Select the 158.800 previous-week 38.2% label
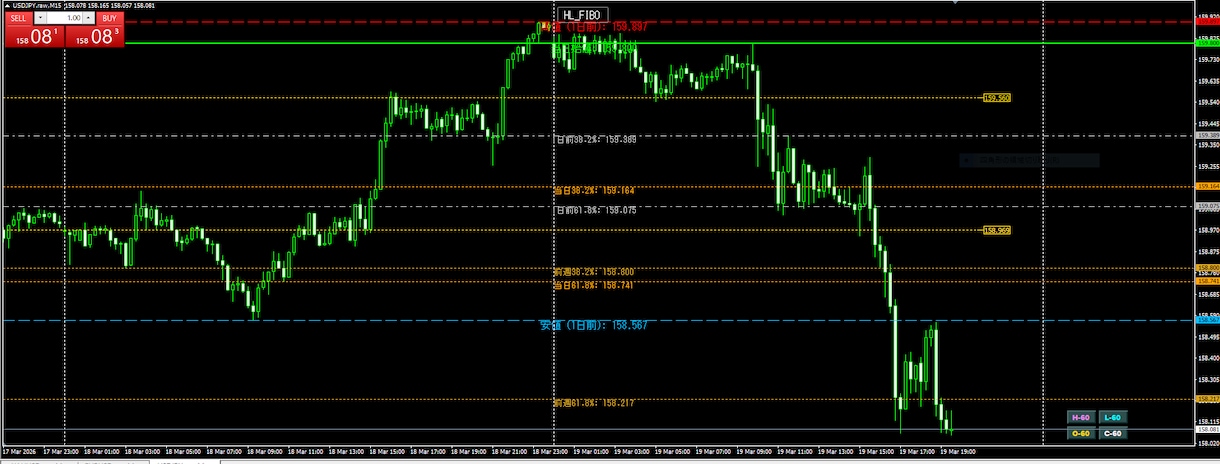This screenshot has width=1220, height=464. (x=595, y=272)
